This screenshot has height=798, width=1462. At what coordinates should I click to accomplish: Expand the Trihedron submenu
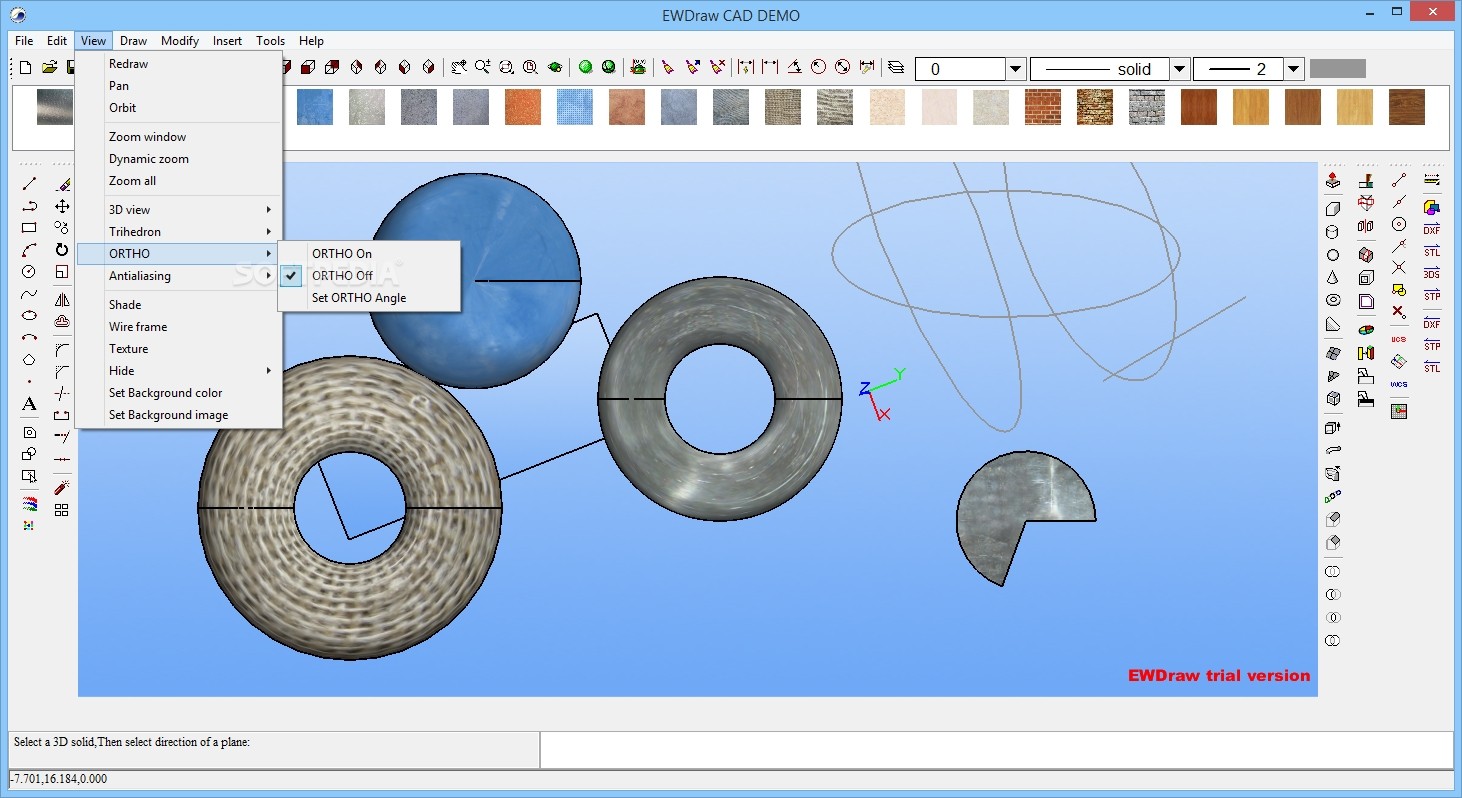(x=177, y=232)
